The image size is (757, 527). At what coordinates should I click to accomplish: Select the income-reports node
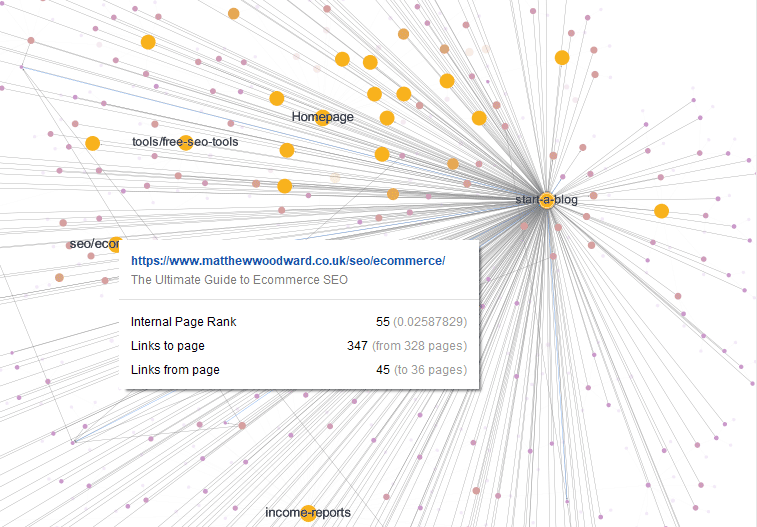coord(308,513)
